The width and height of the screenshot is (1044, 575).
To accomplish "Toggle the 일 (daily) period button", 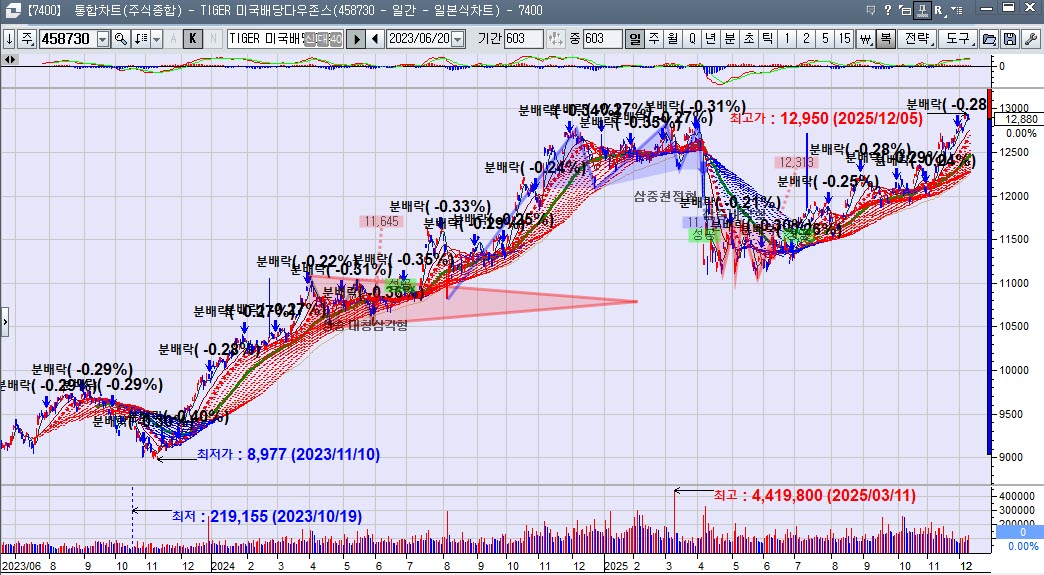I will point(635,39).
